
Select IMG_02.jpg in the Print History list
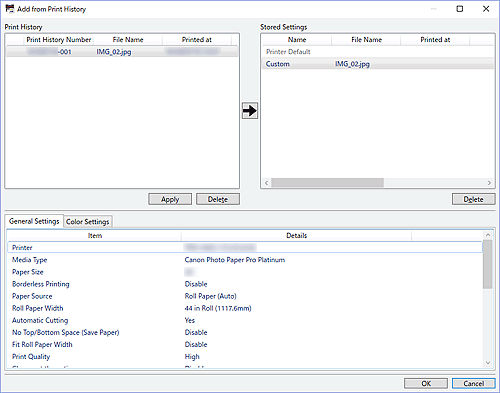[x=122, y=52]
